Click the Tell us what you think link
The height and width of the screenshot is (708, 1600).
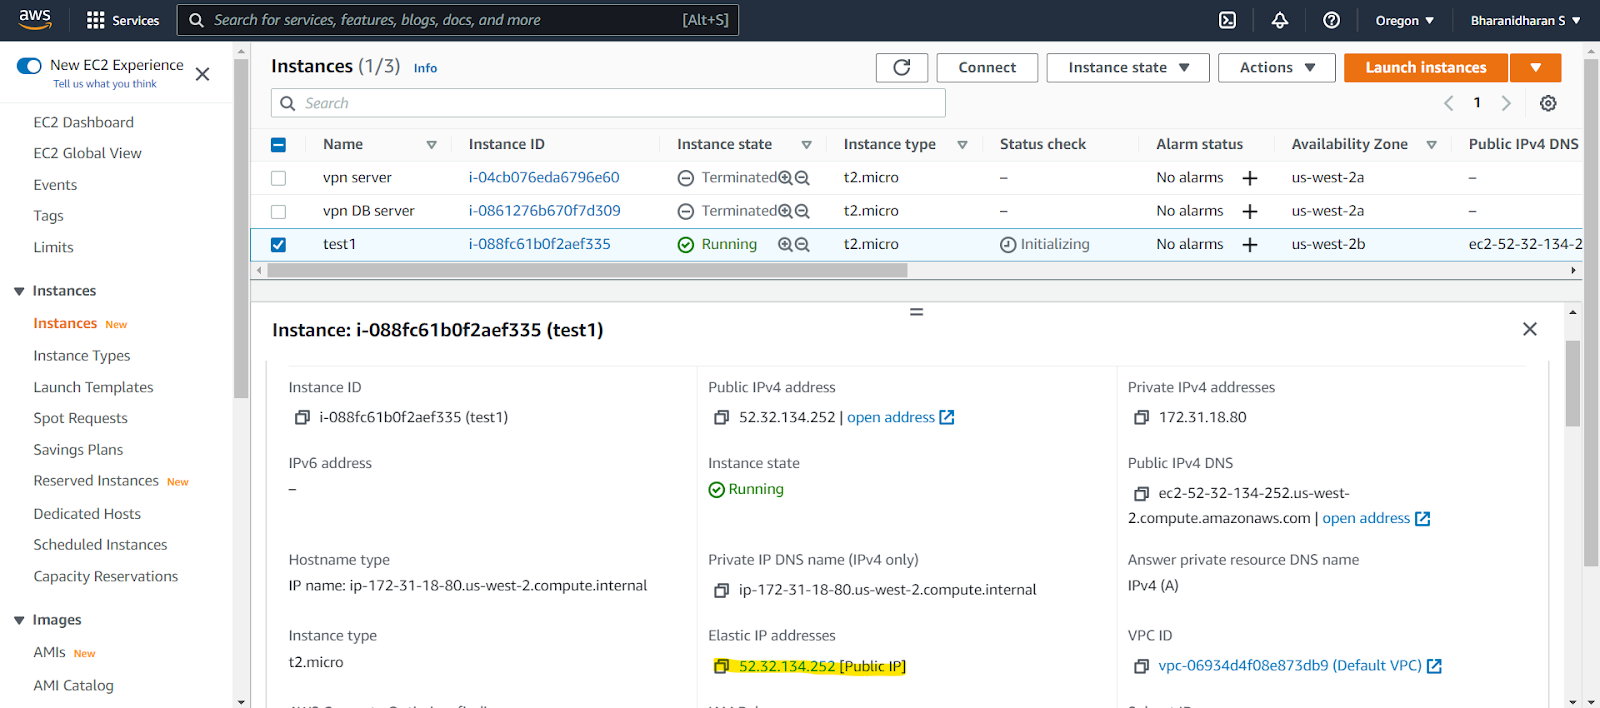[105, 84]
